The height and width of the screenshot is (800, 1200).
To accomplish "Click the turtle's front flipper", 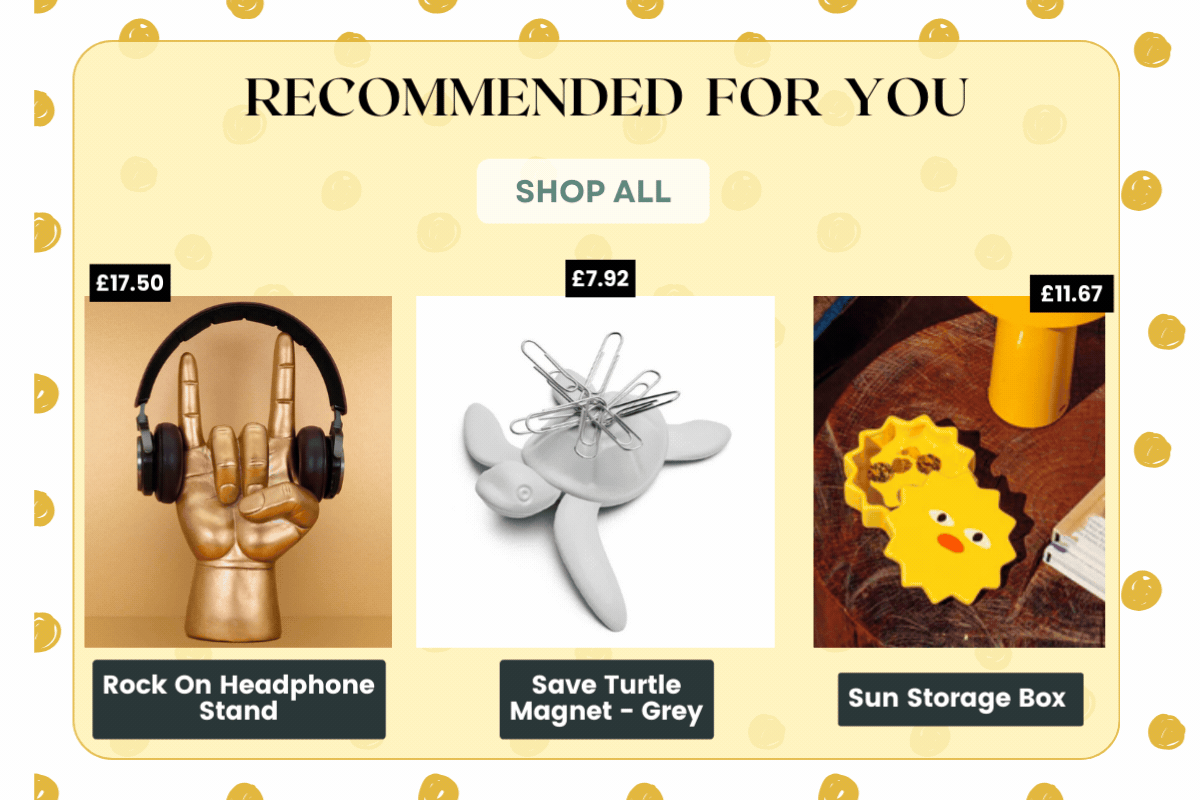I will (x=592, y=560).
